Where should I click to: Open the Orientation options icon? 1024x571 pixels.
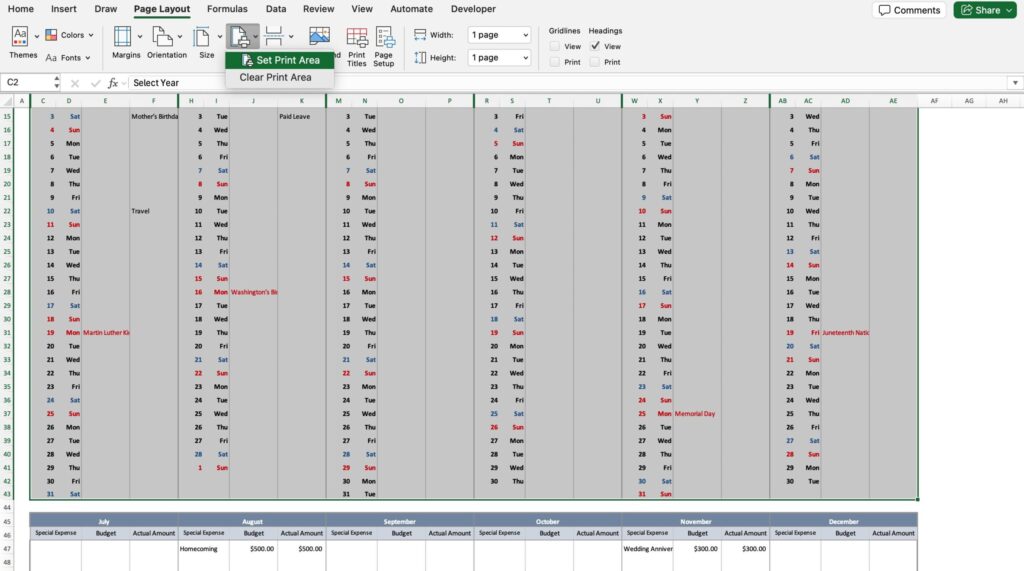tap(162, 37)
